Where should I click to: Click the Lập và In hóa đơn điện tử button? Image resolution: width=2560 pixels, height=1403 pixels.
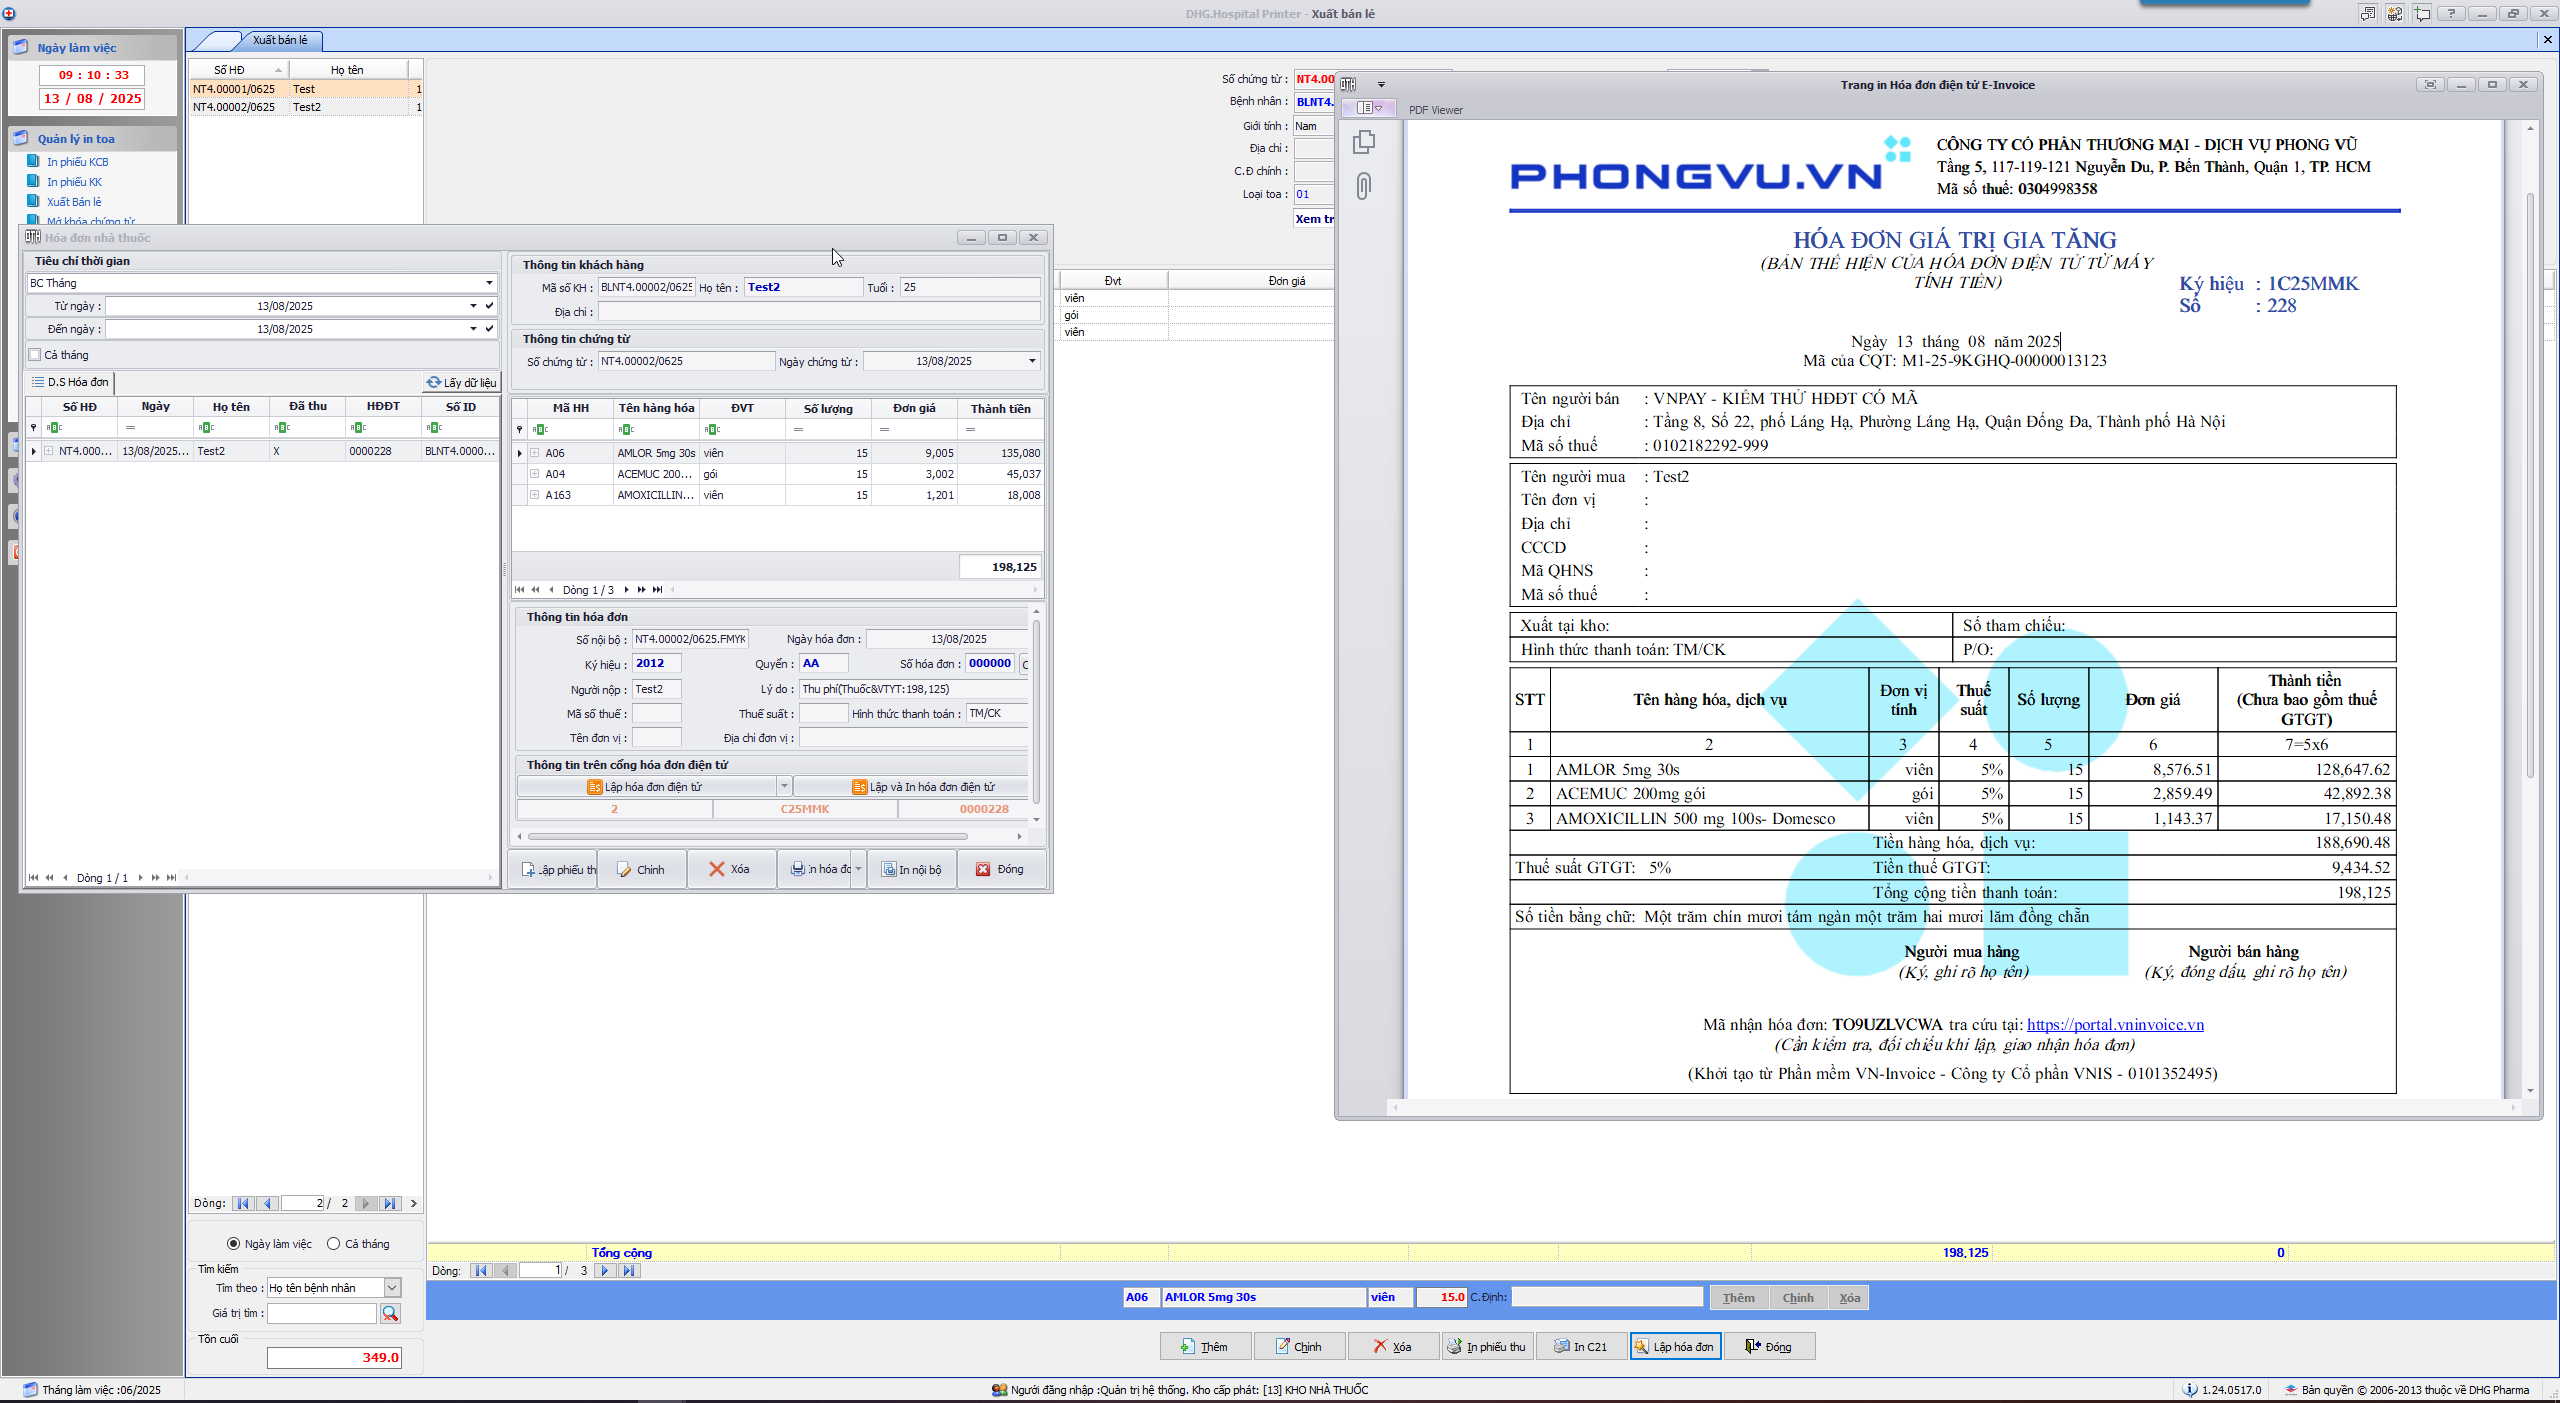[x=922, y=787]
